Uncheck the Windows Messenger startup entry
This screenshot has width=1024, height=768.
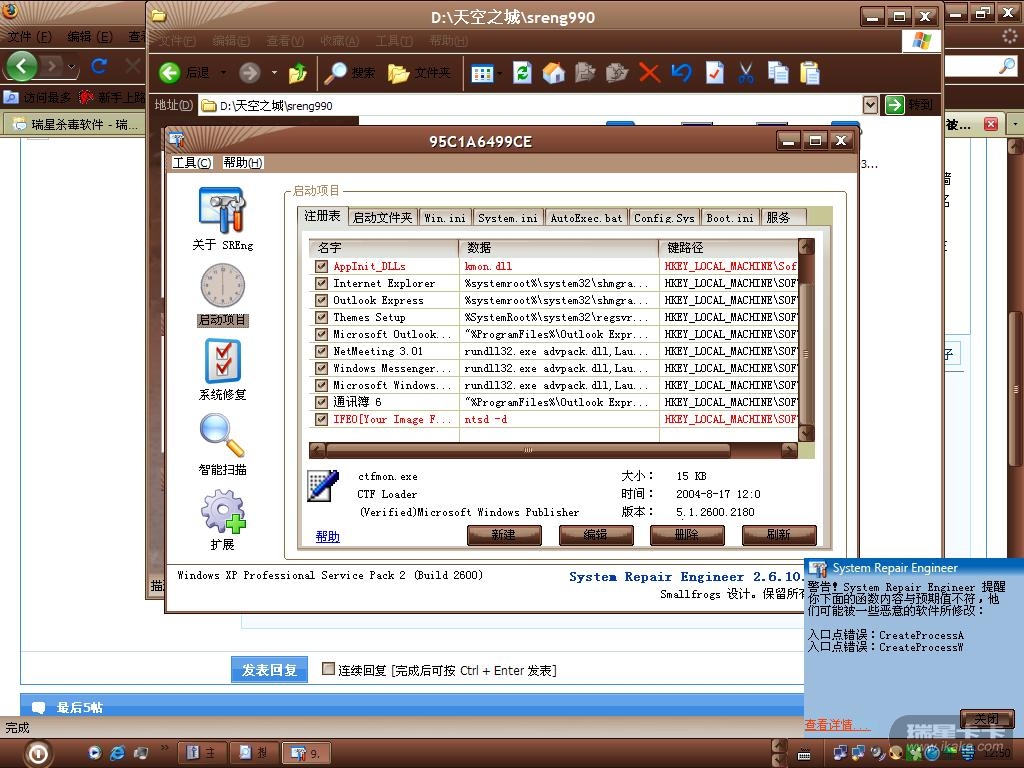[x=321, y=368]
